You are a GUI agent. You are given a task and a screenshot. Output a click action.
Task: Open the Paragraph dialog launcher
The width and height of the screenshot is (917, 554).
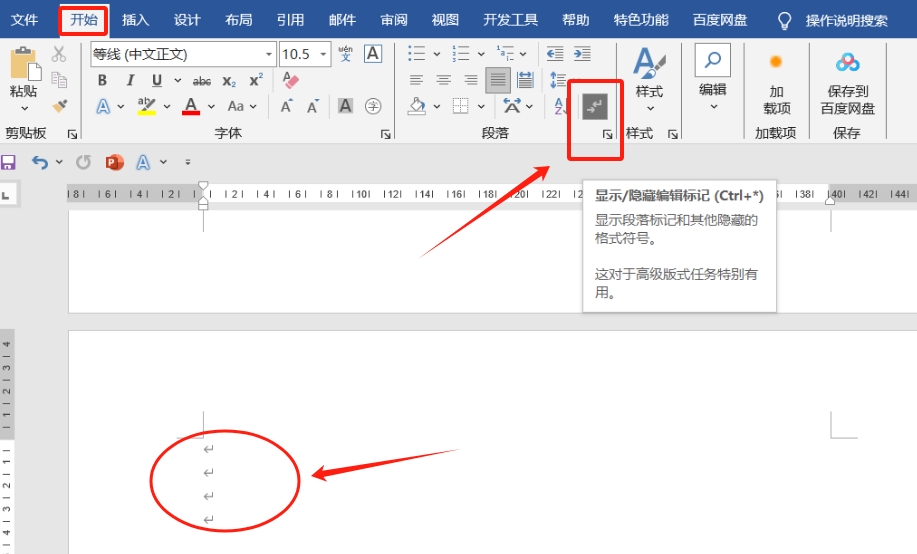[608, 135]
